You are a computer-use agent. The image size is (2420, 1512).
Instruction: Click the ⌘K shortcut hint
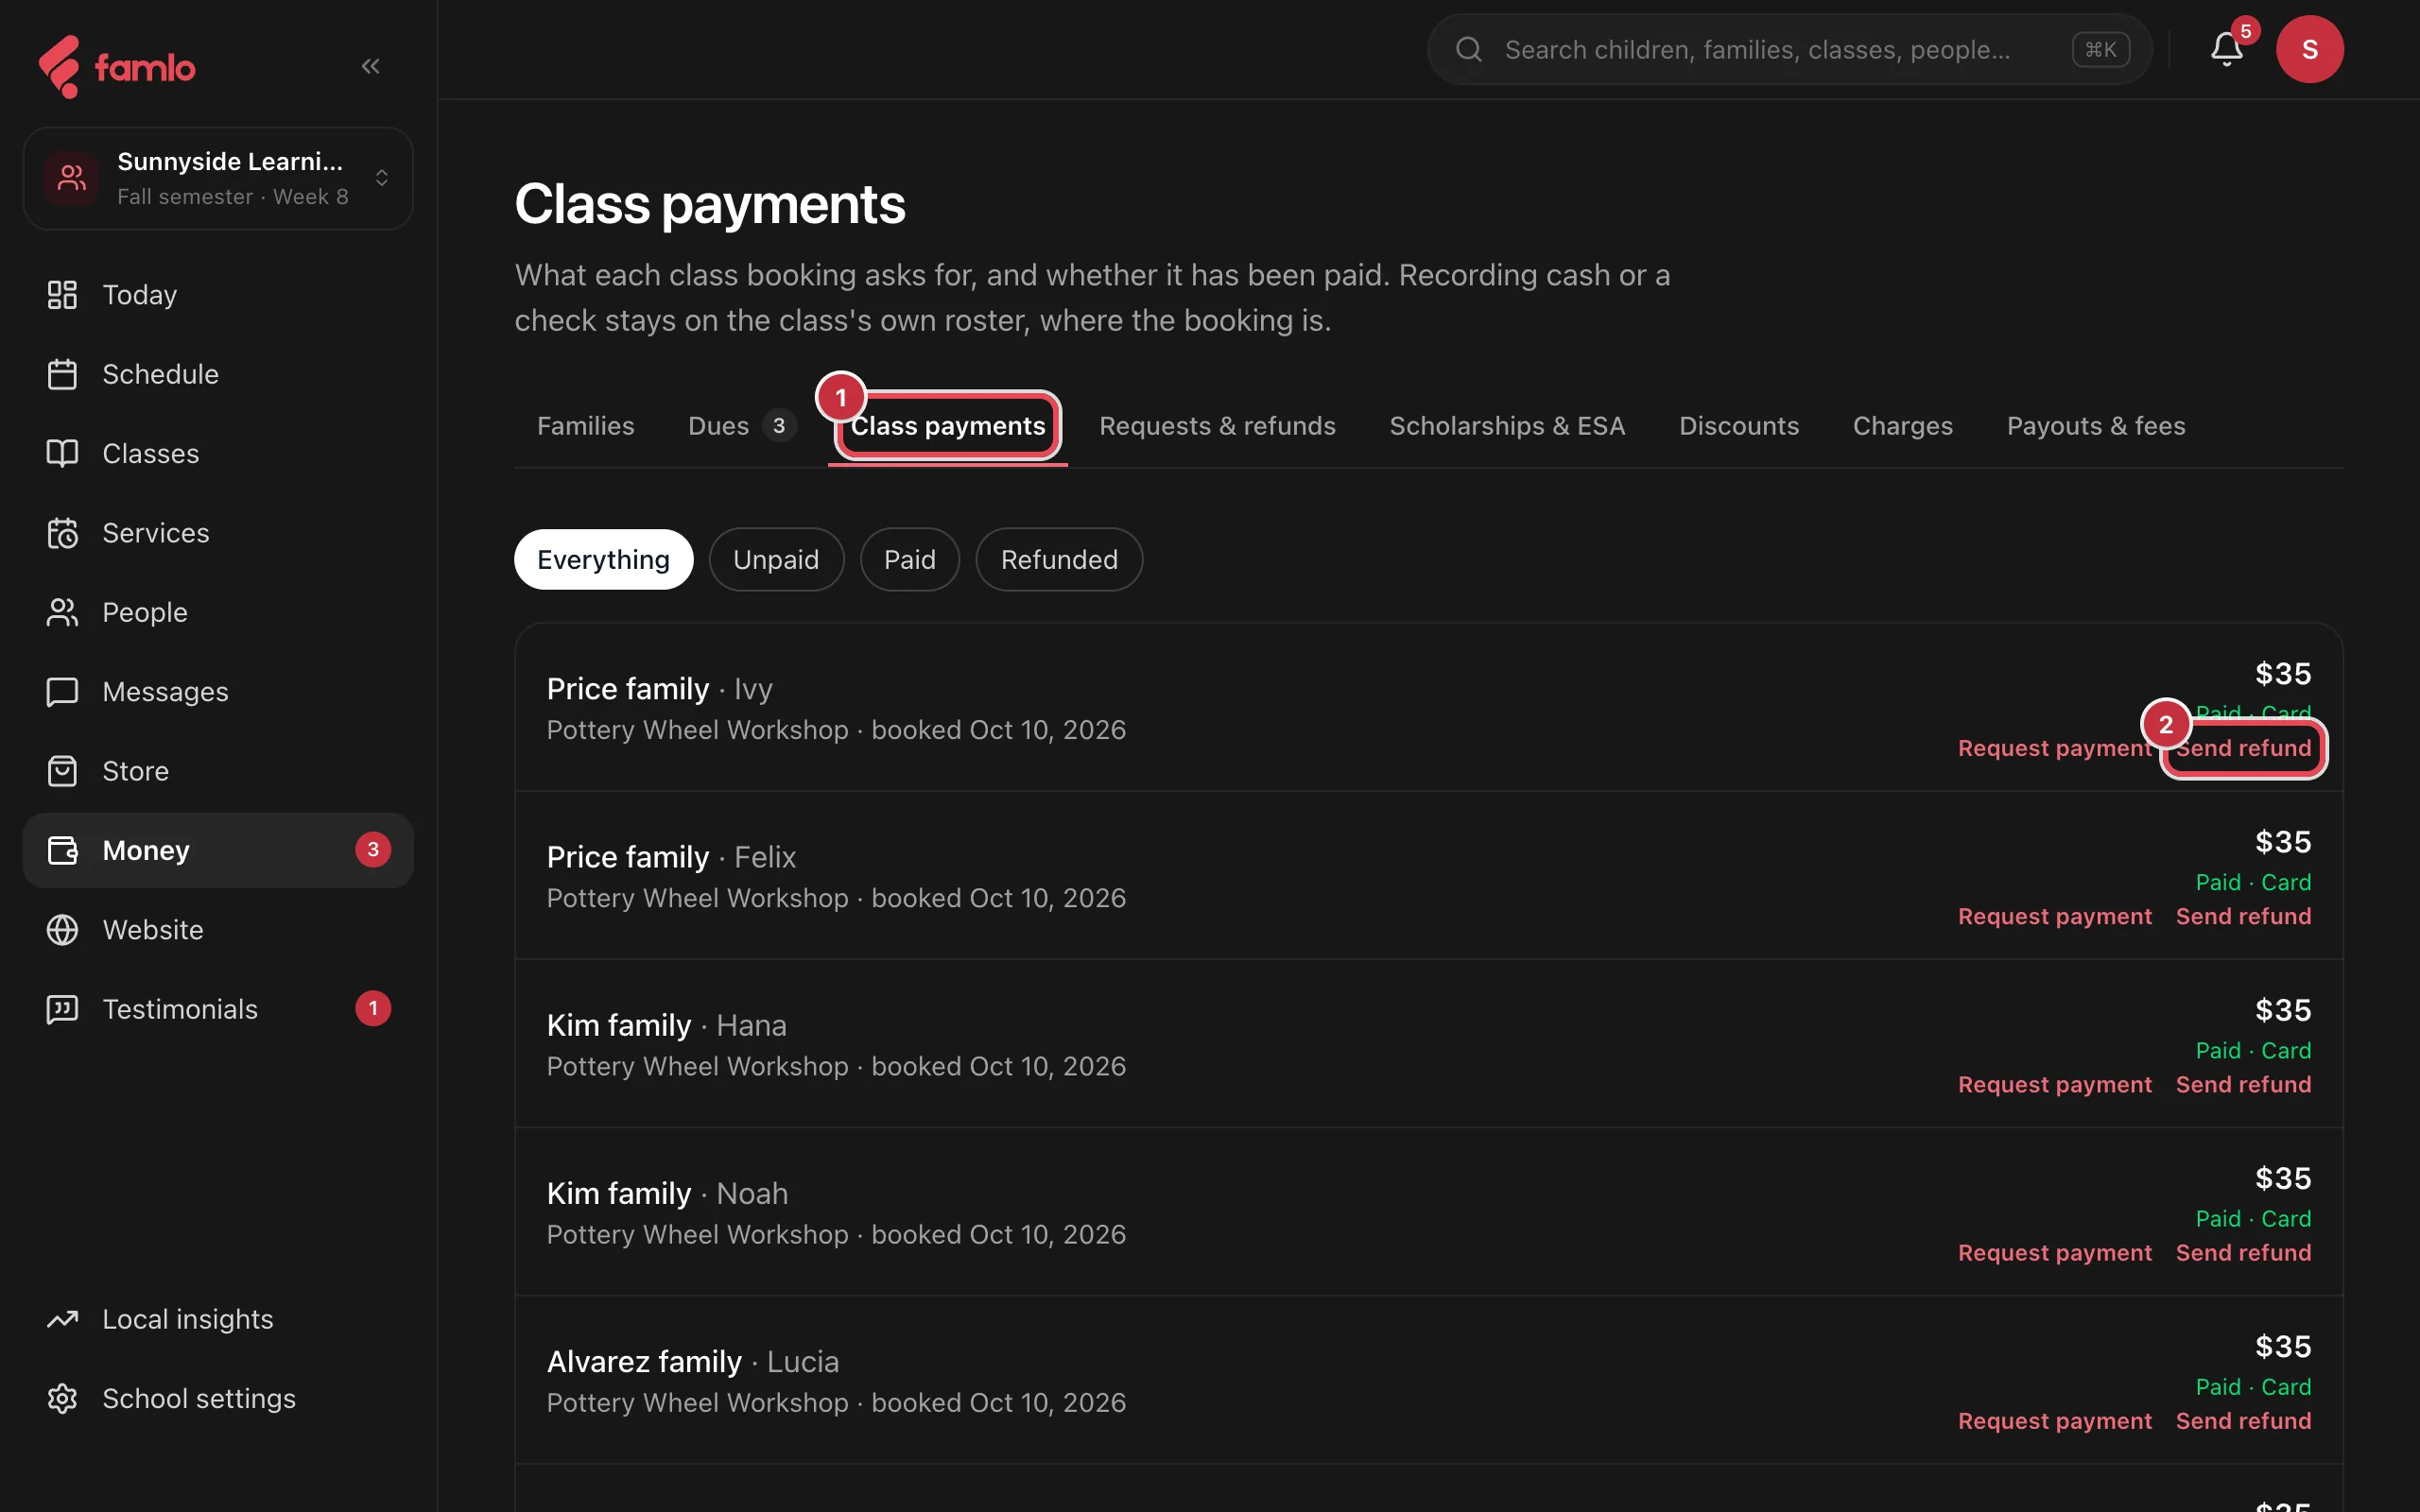2100,49
